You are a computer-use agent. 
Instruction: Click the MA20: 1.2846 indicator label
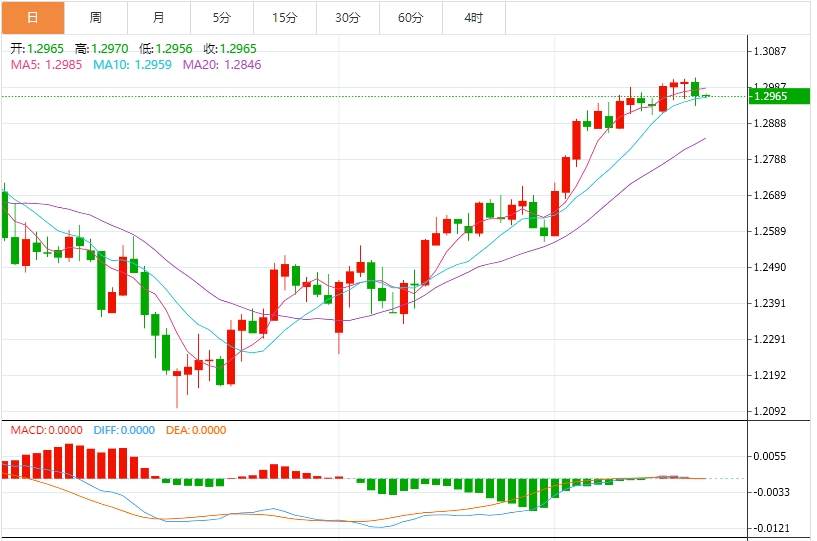coord(222,64)
